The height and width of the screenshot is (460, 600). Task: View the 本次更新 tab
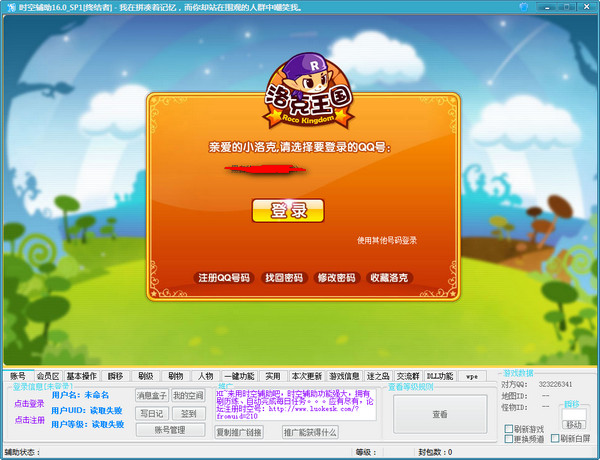(x=307, y=376)
